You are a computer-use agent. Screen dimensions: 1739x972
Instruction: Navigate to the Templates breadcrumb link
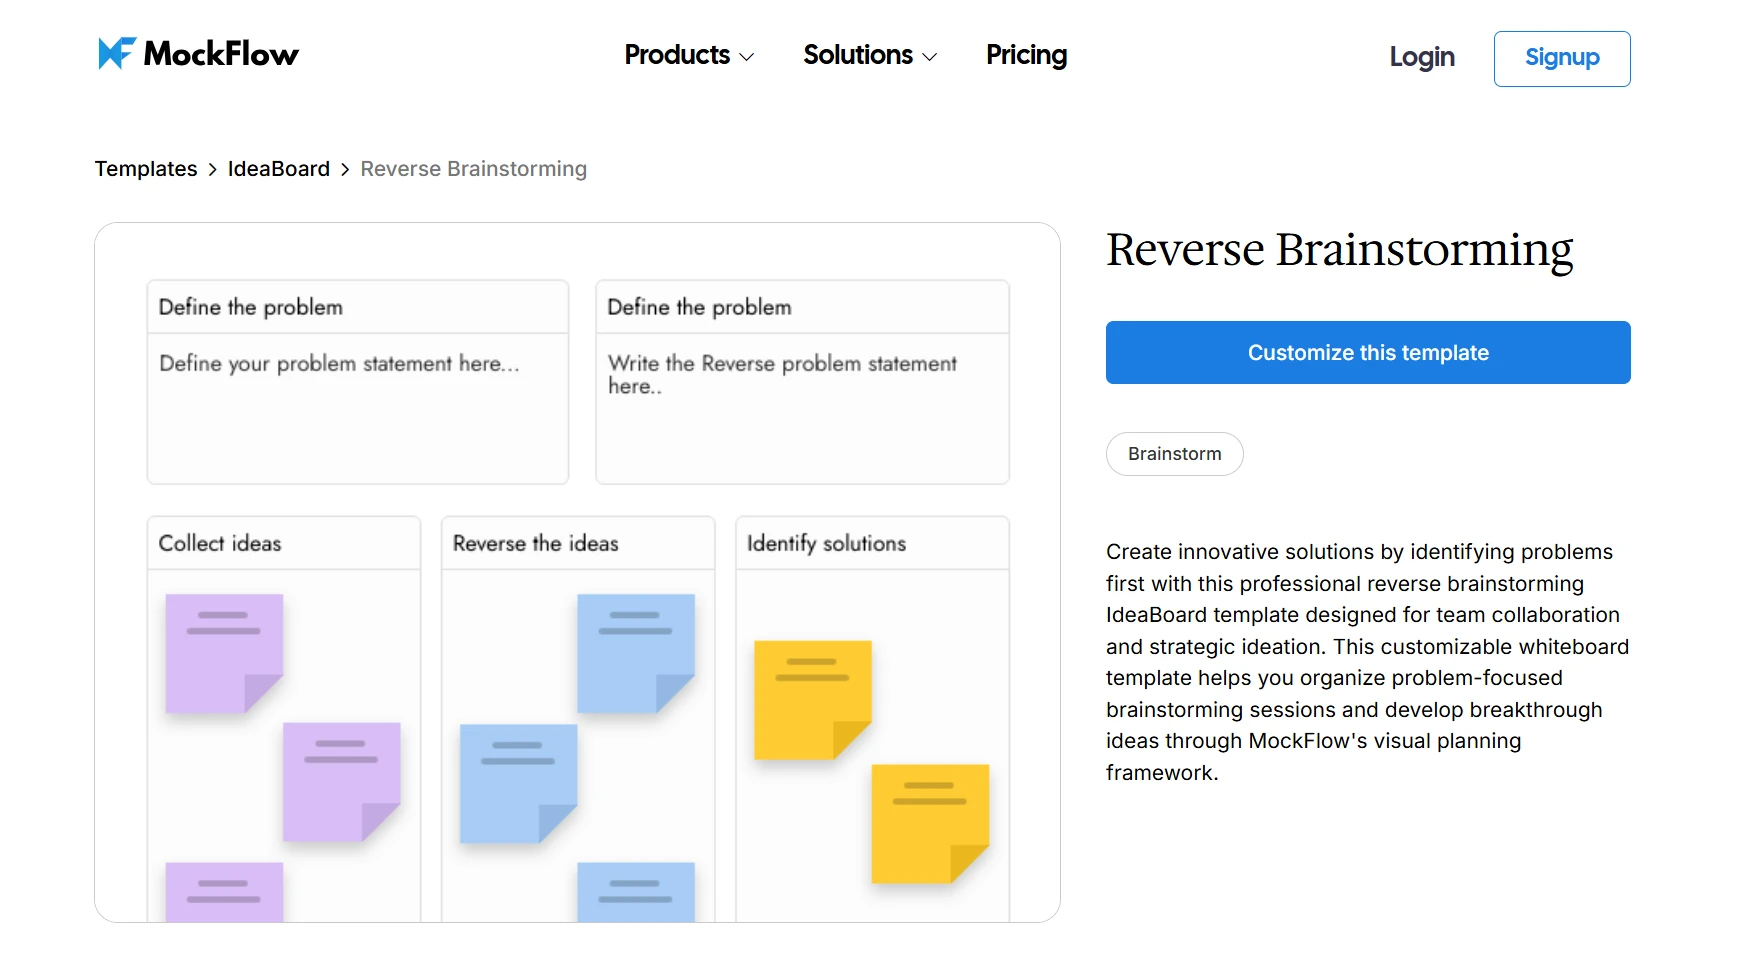coord(146,168)
